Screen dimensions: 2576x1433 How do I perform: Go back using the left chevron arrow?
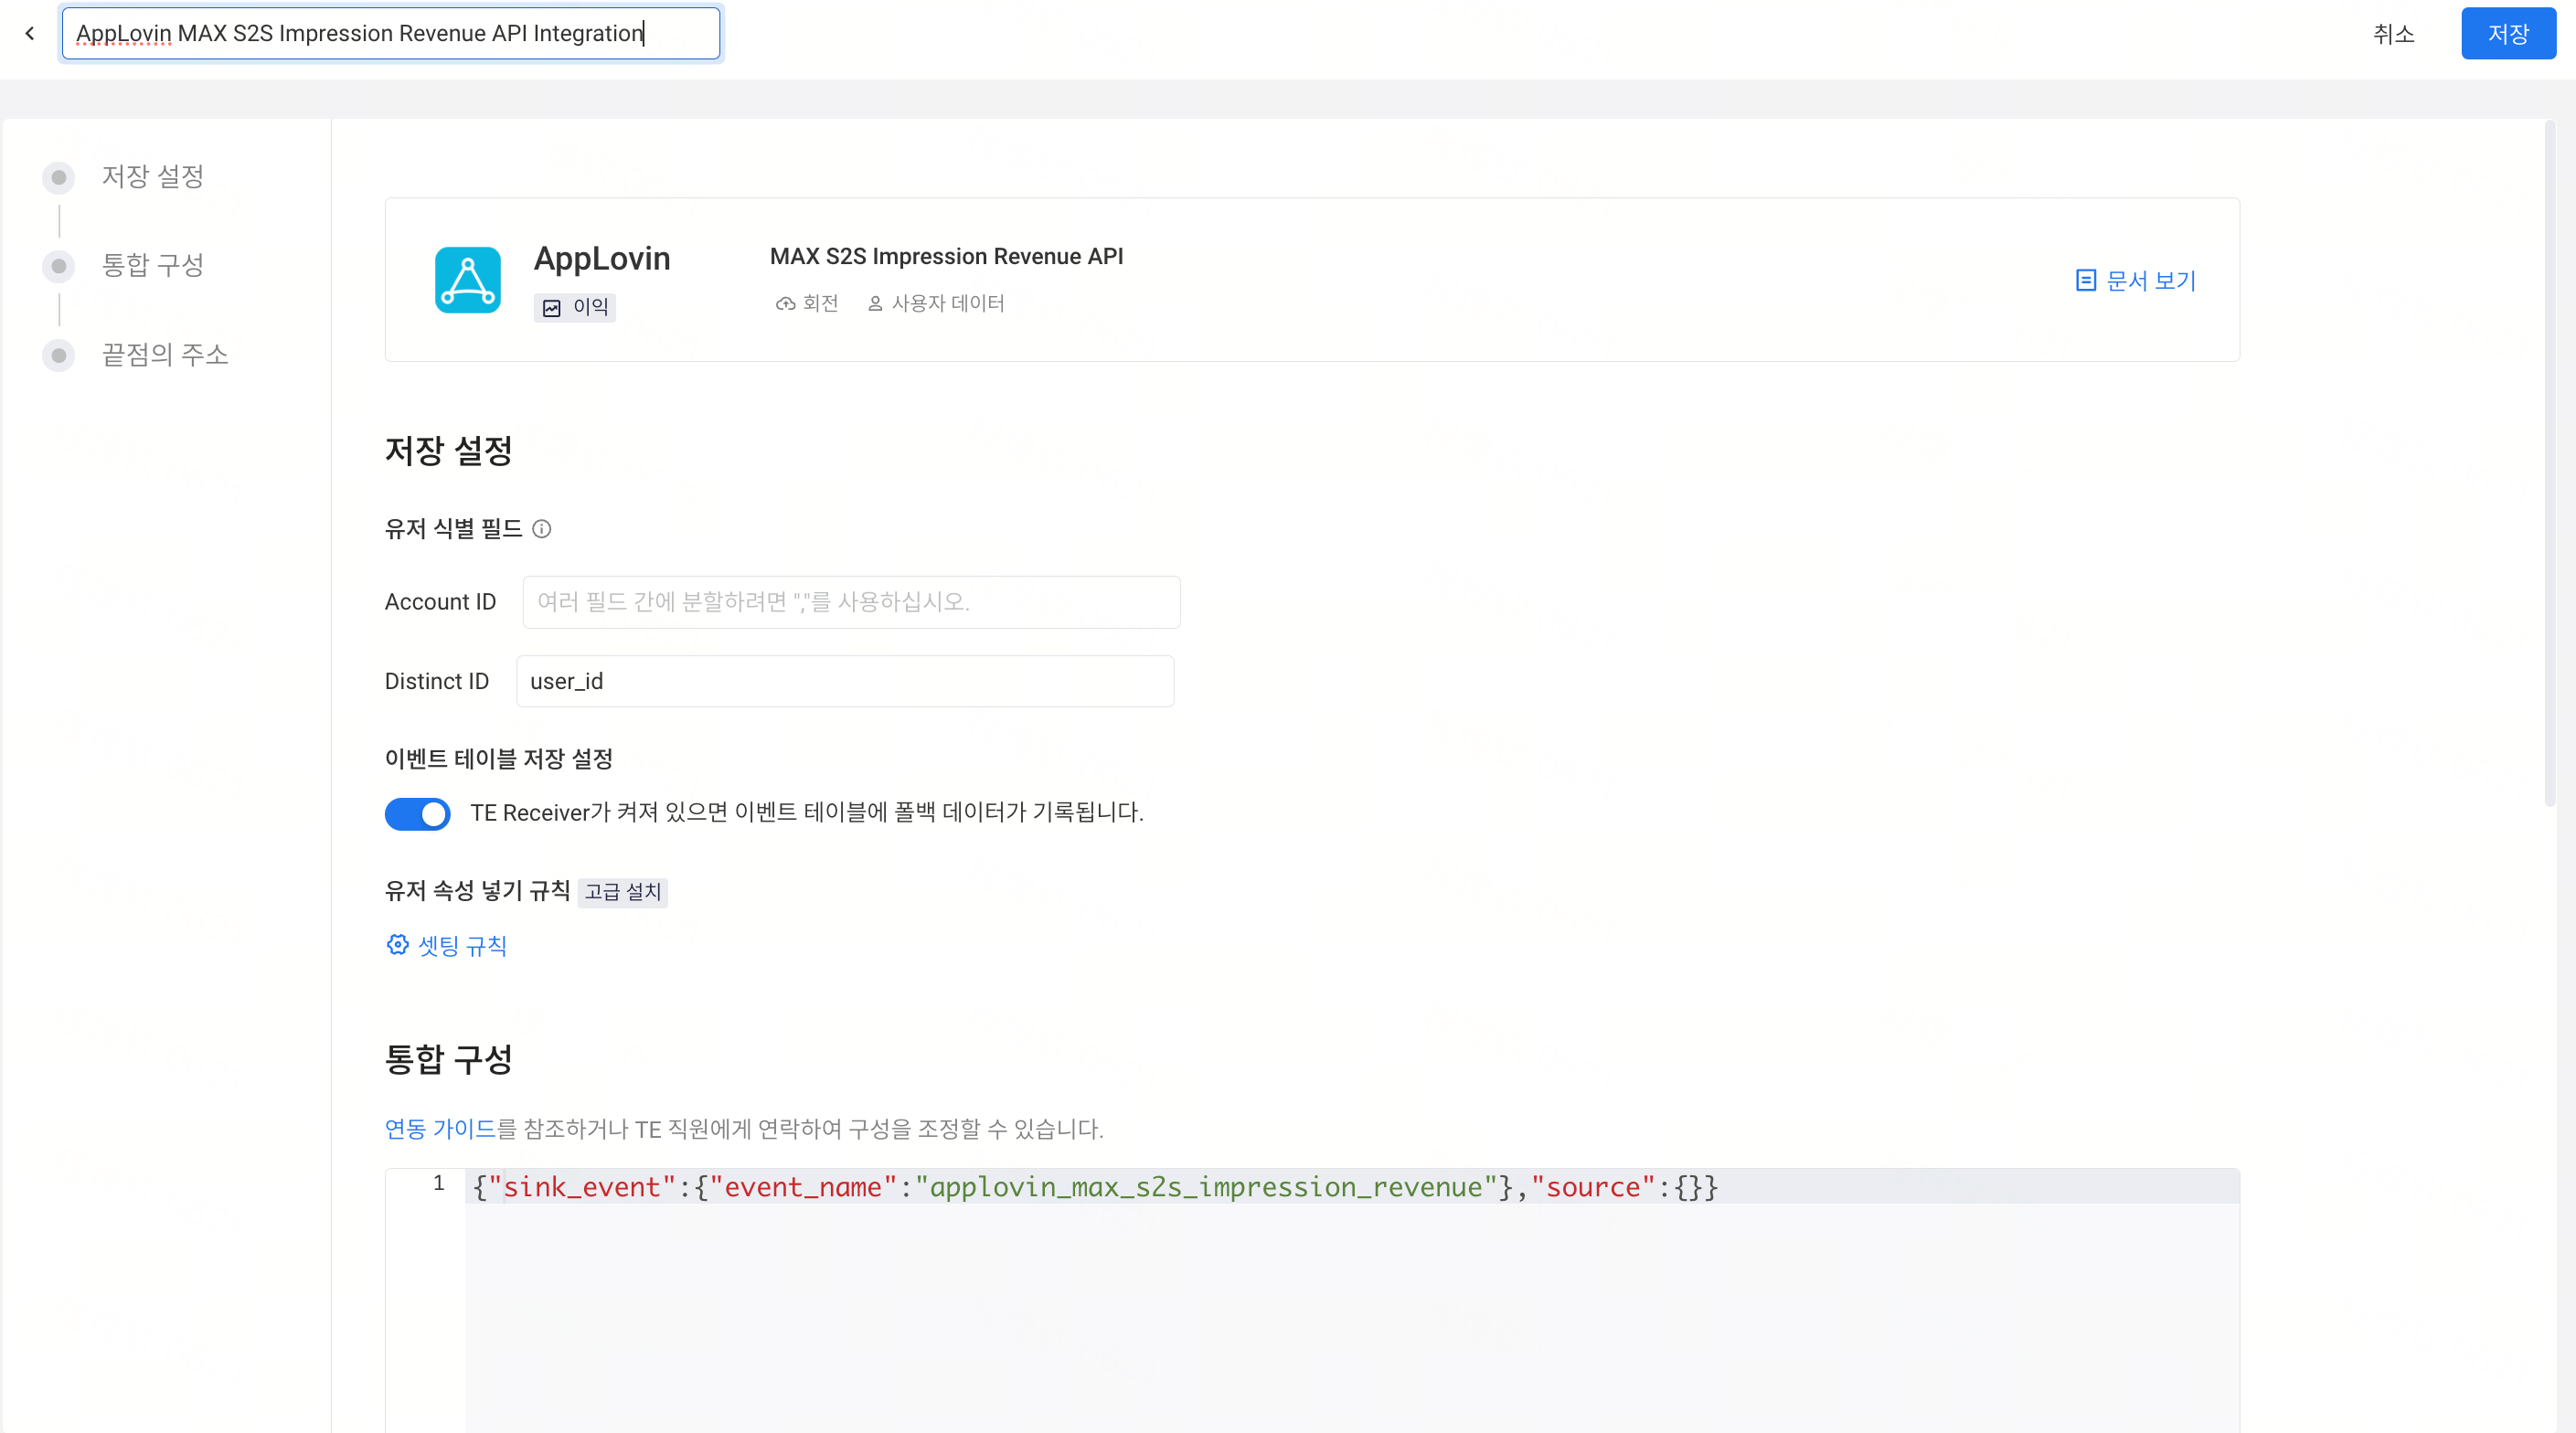(30, 33)
